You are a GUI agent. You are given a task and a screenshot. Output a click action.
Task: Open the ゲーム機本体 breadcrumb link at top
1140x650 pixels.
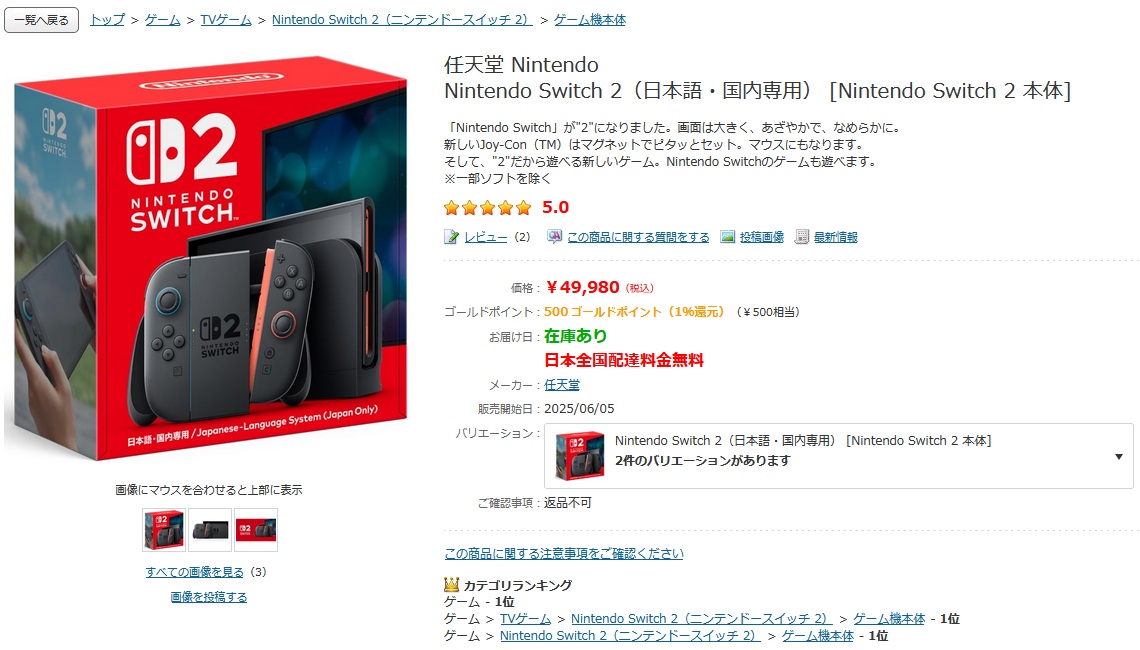pos(590,20)
